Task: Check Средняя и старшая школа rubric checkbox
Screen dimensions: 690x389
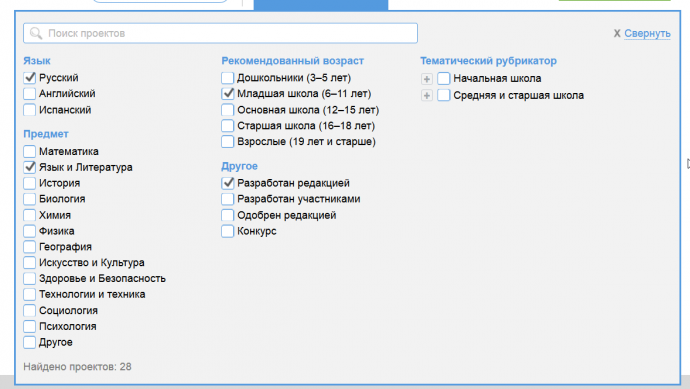Action: [x=444, y=95]
